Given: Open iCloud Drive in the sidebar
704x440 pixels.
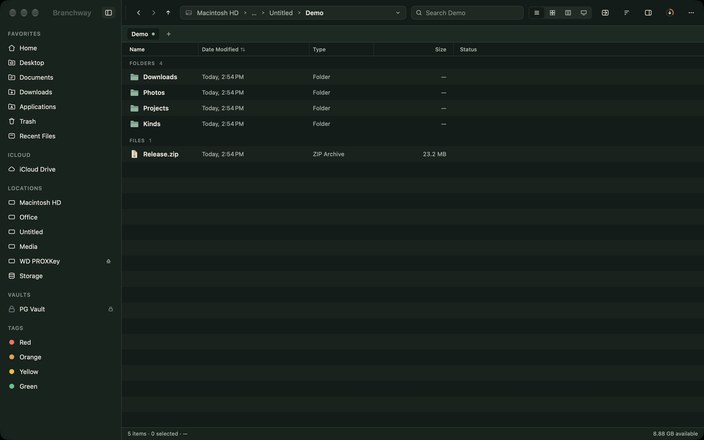Looking at the screenshot, I should click(61, 169).
